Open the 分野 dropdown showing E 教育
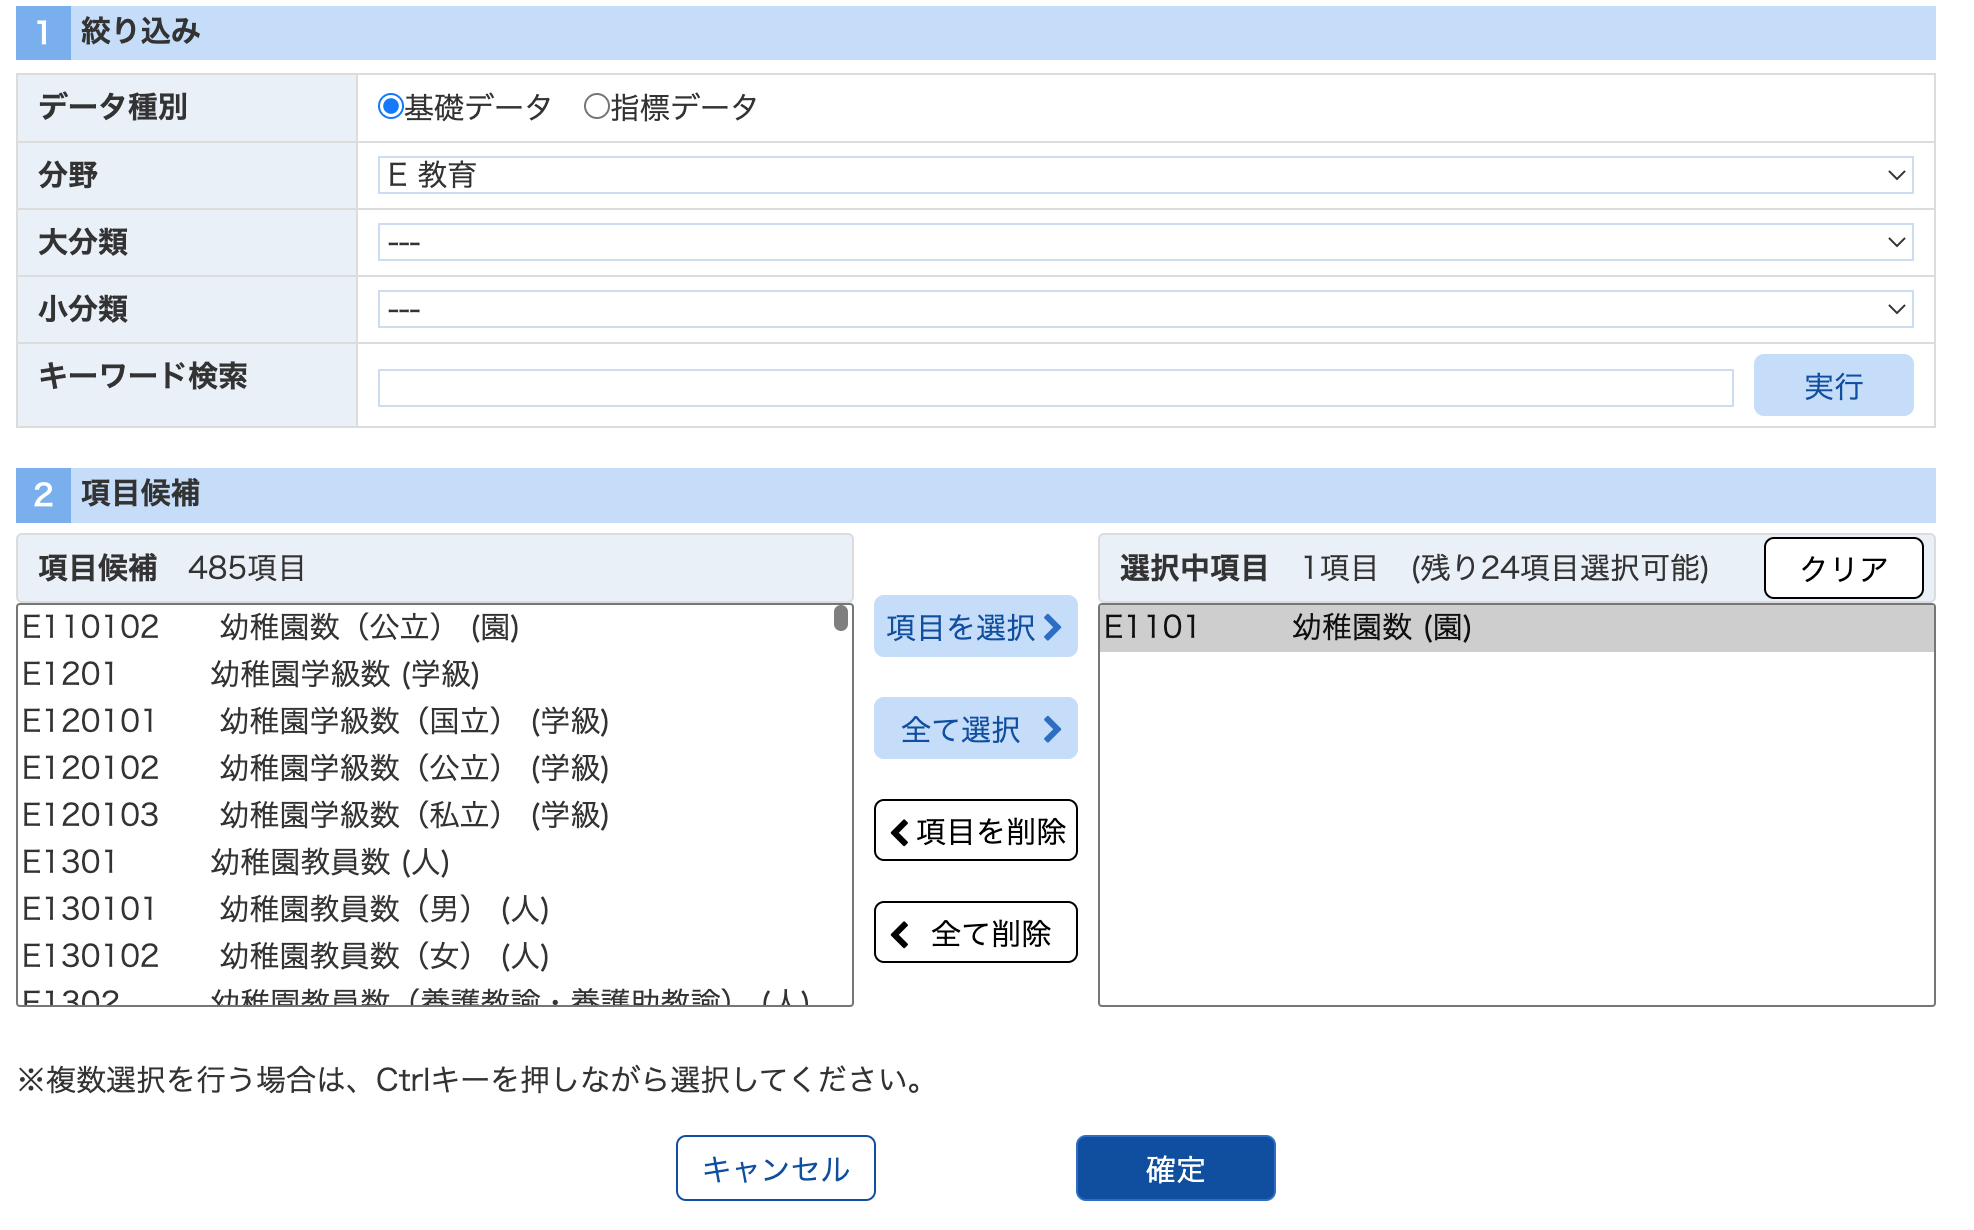 point(1144,175)
